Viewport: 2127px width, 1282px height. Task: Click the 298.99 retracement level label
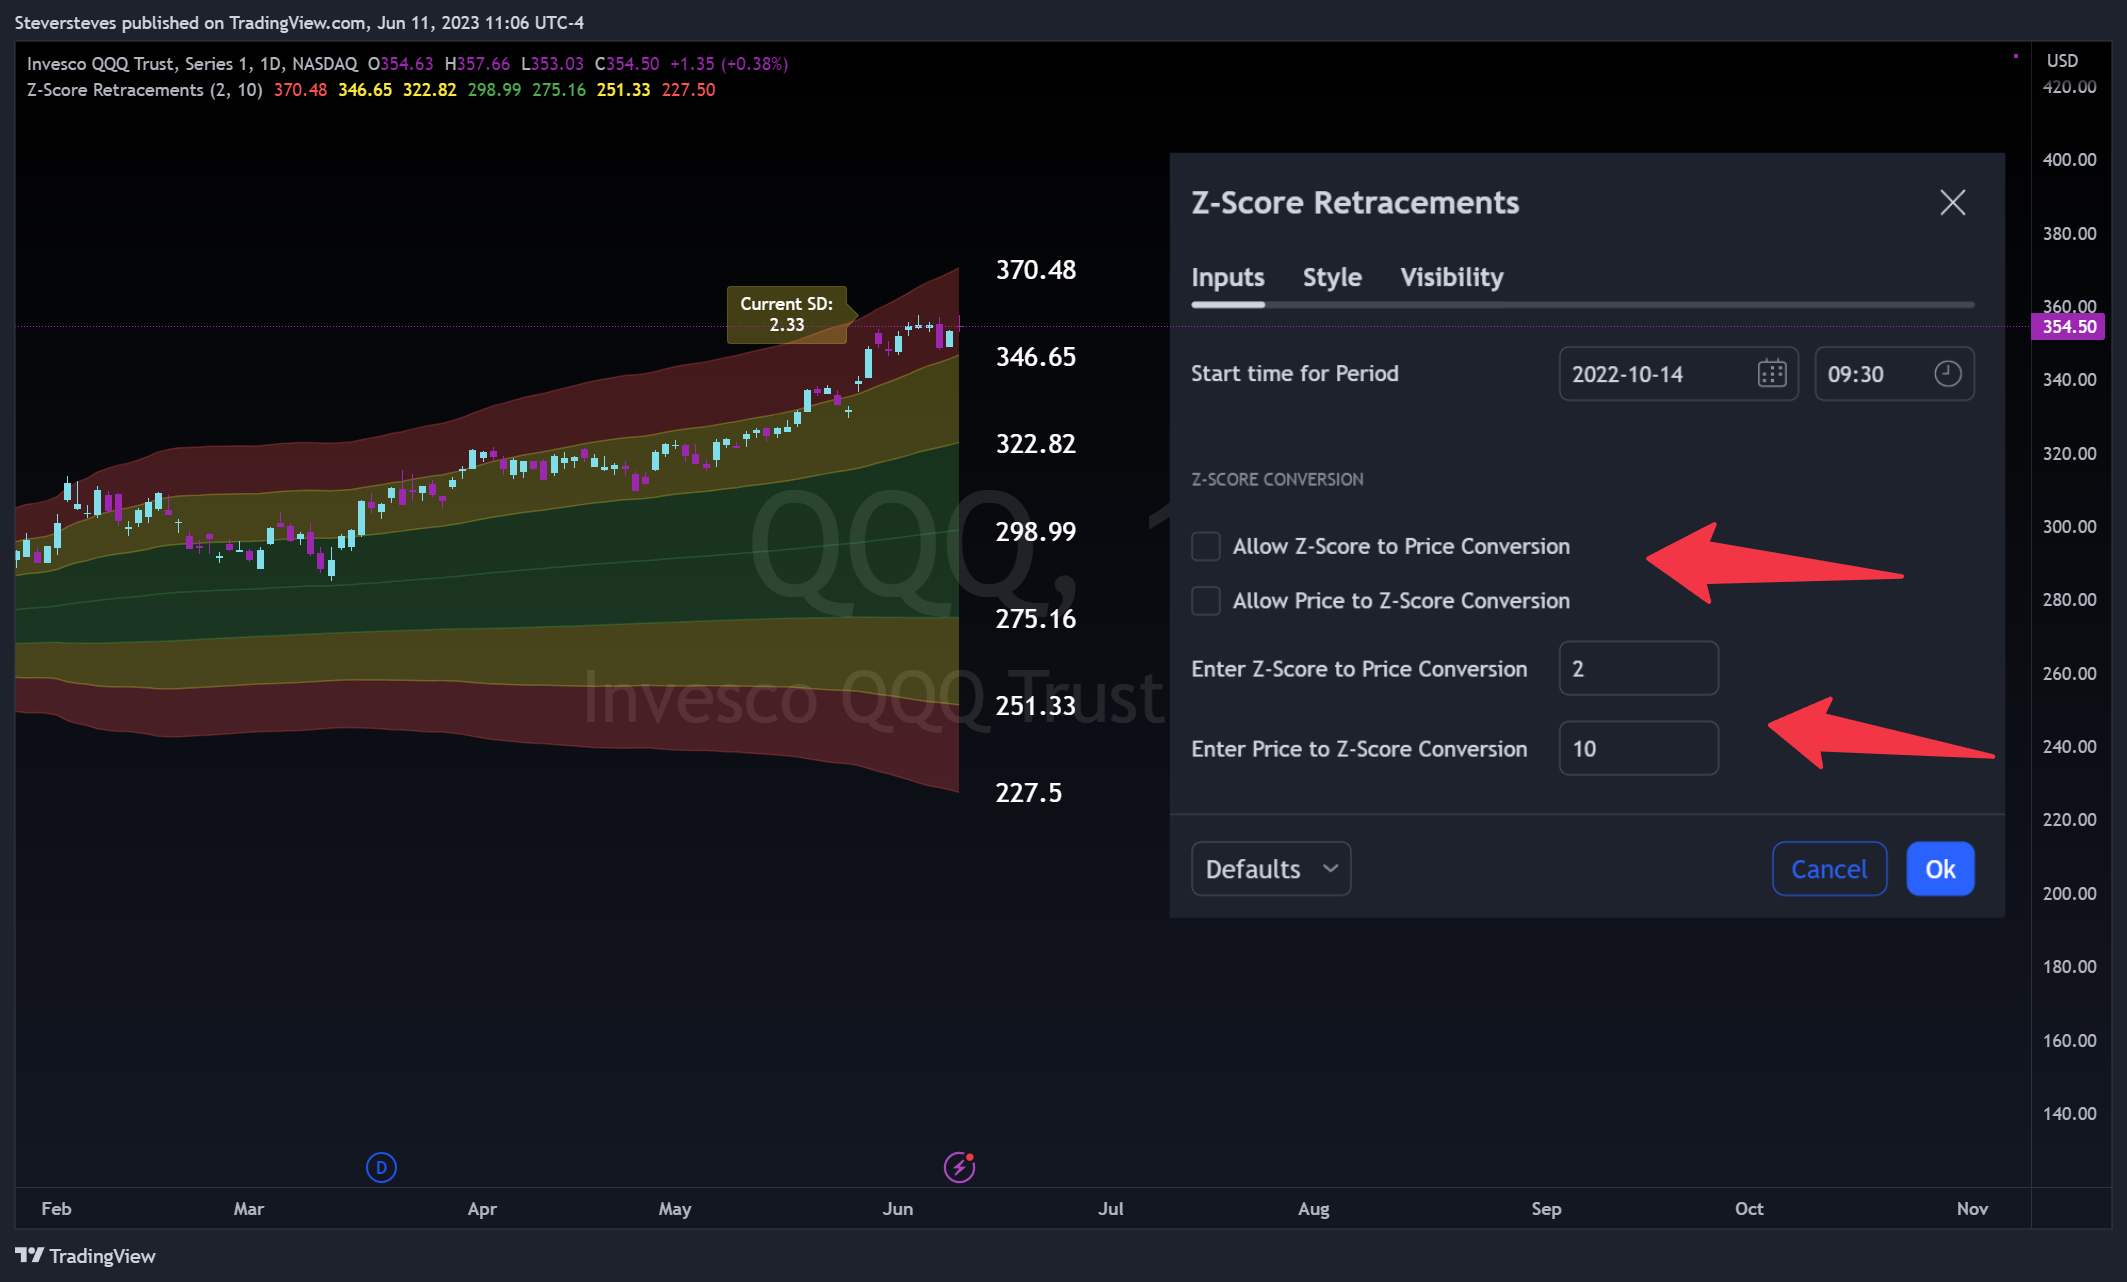[1035, 532]
